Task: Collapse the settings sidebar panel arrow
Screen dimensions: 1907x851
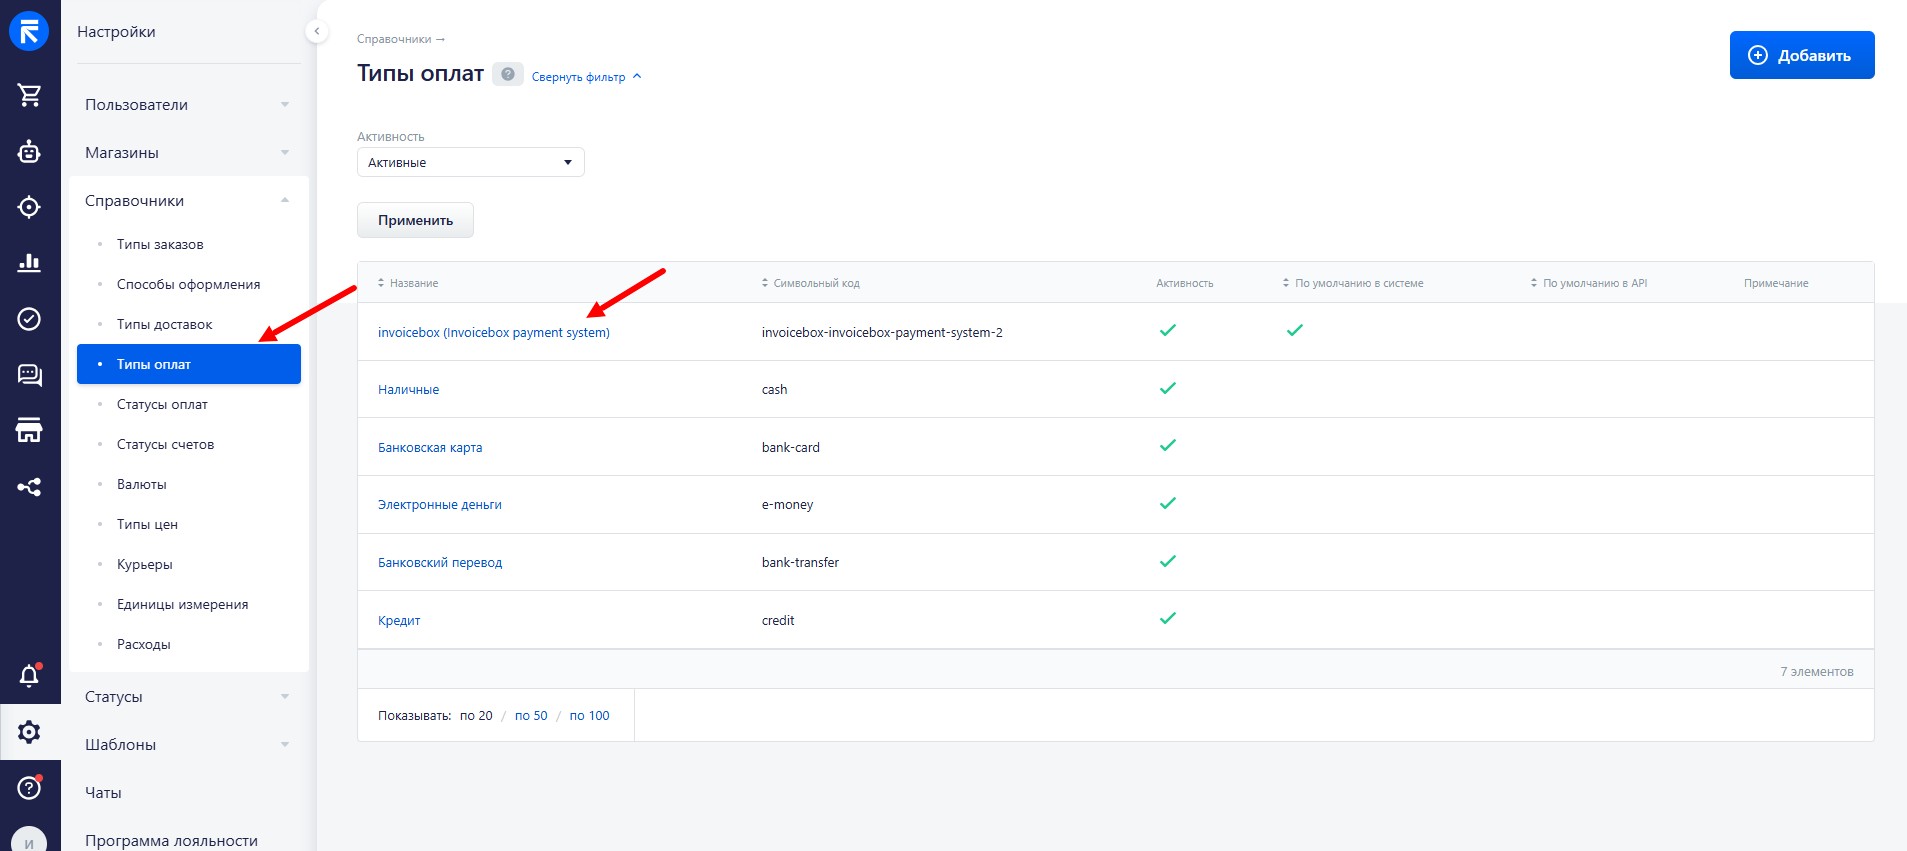Action: pos(316,31)
